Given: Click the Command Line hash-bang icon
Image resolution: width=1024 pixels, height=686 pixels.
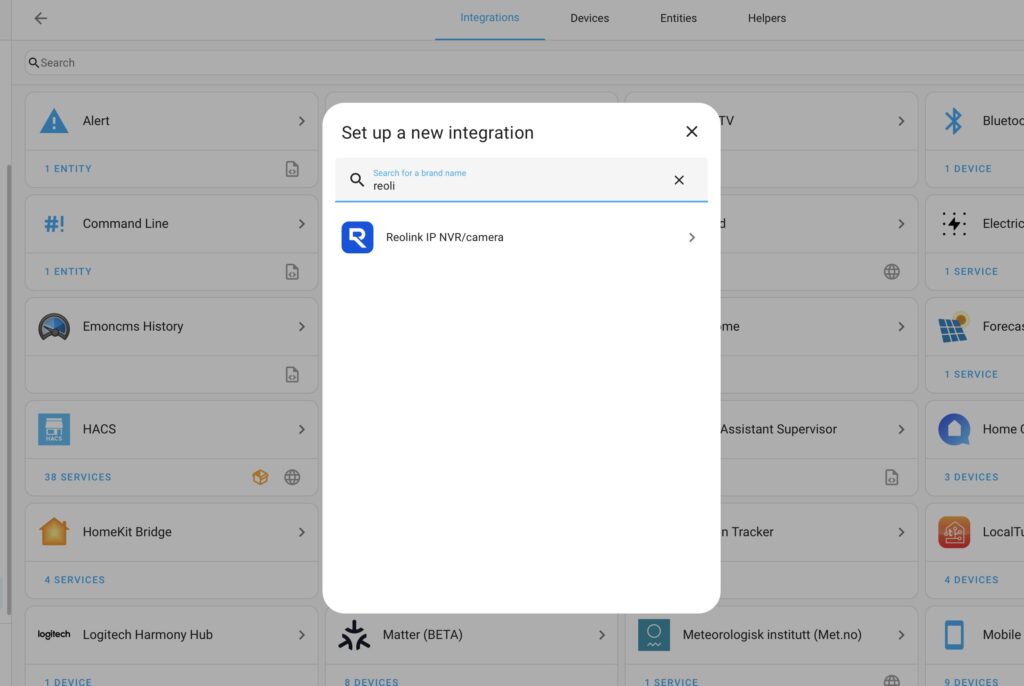Looking at the screenshot, I should (54, 224).
